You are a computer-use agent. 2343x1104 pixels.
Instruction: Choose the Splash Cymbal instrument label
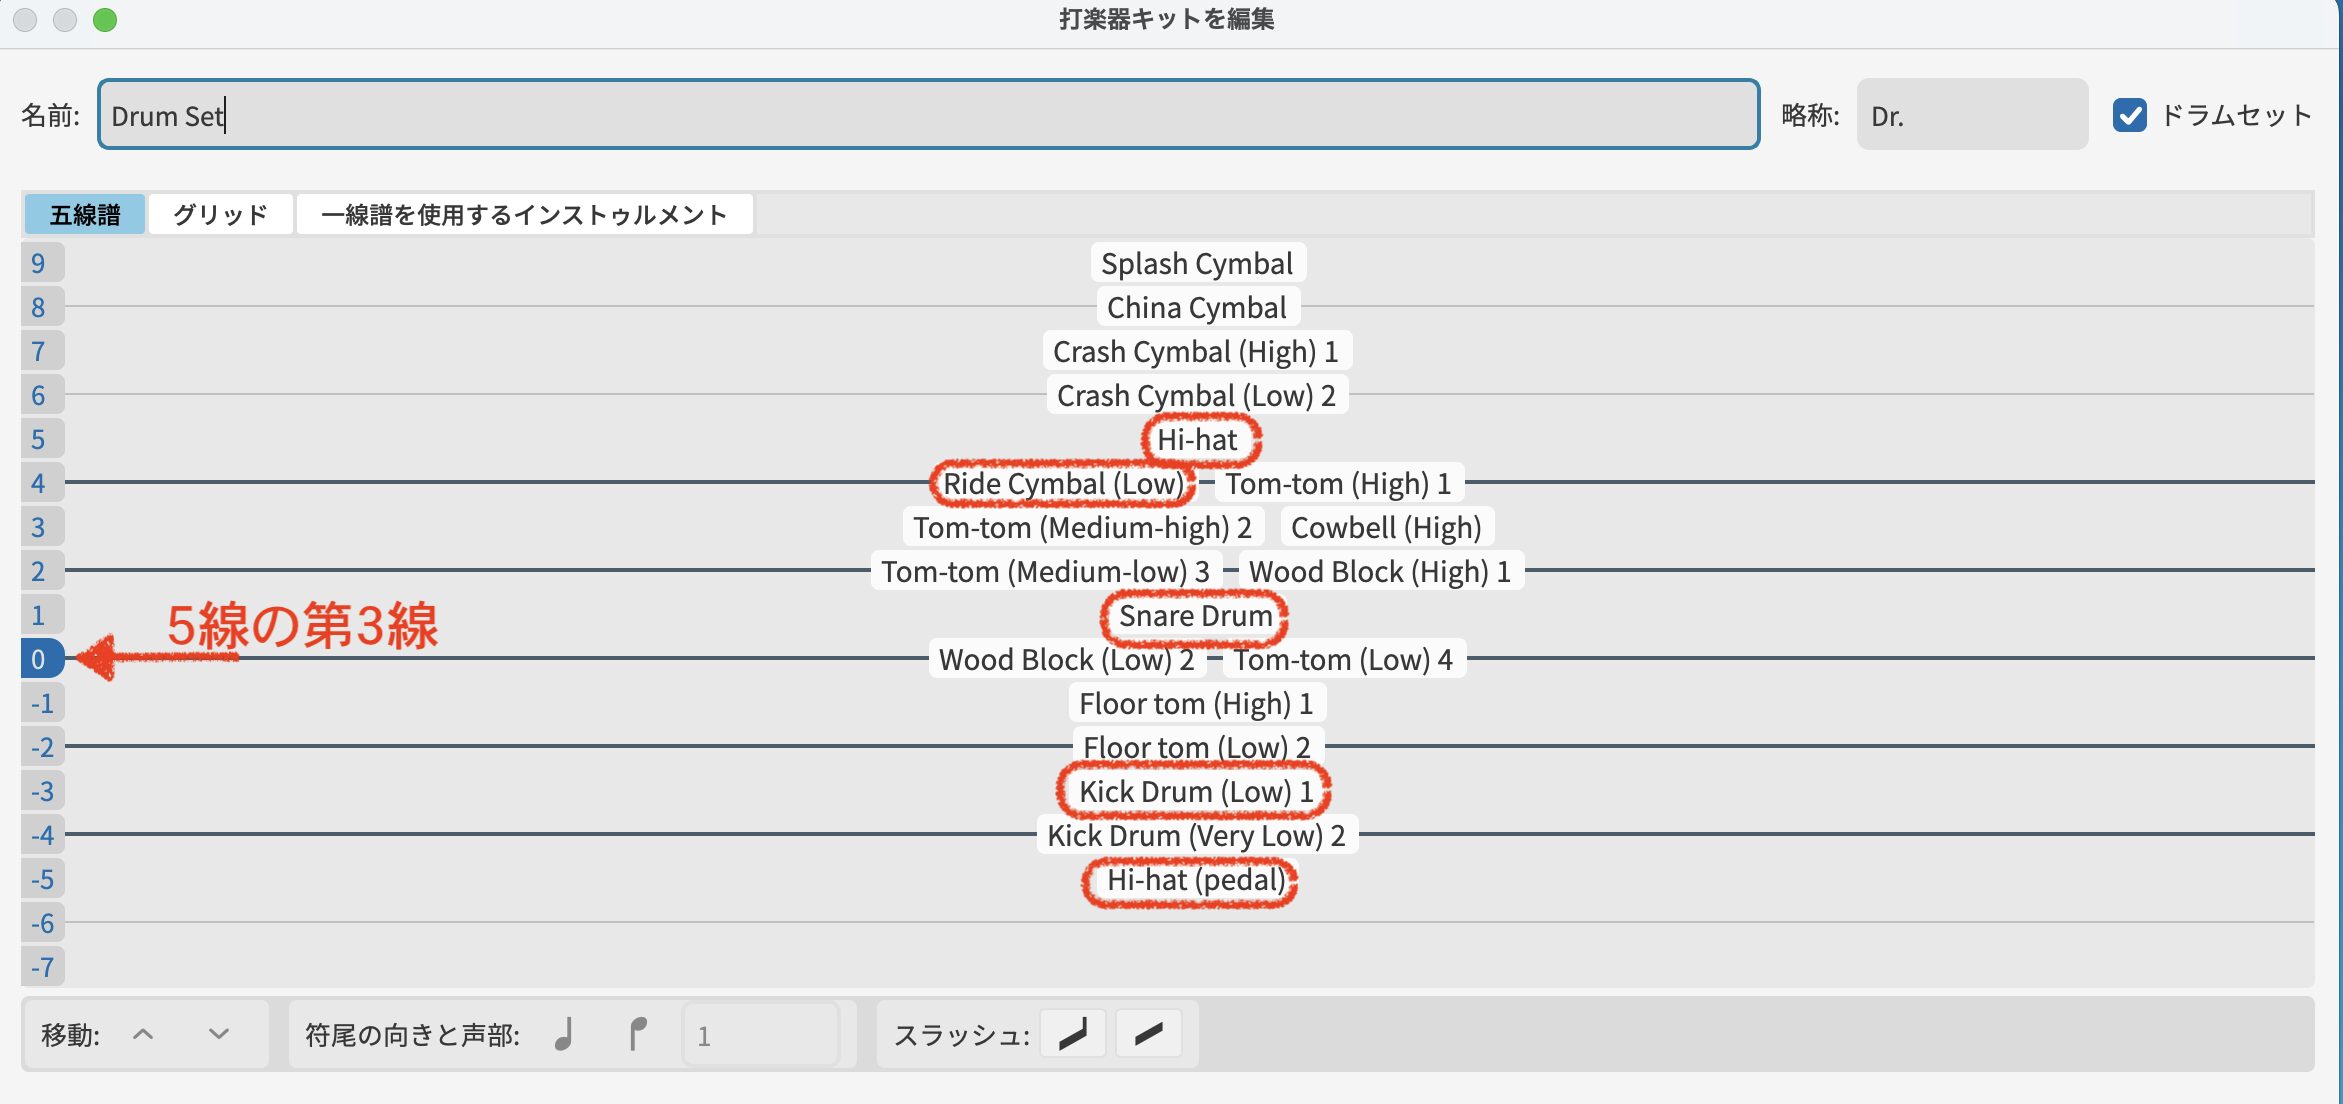(1197, 264)
